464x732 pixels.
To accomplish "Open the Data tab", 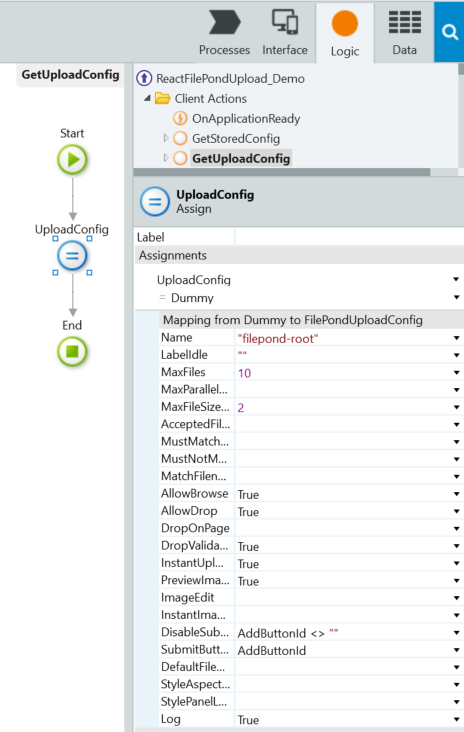I will [x=404, y=33].
